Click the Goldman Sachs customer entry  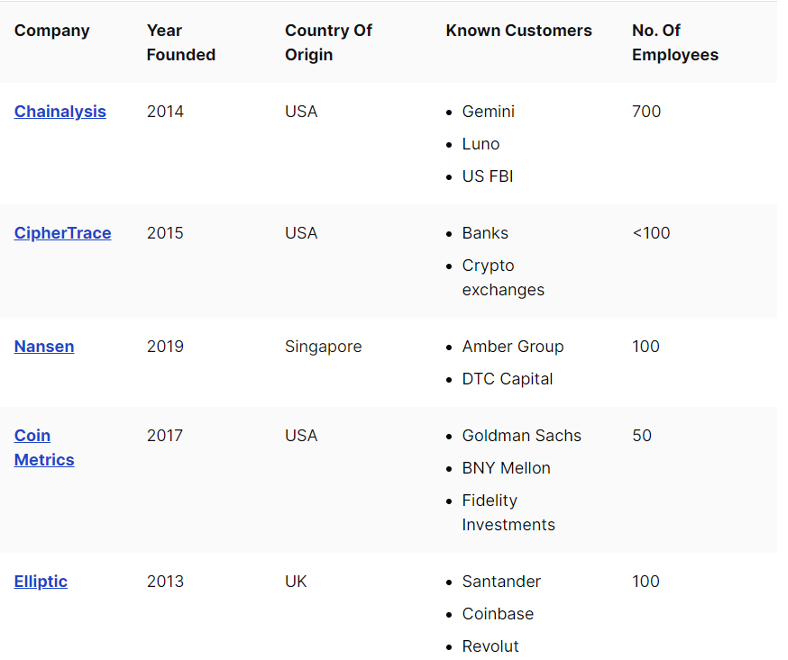[522, 435]
